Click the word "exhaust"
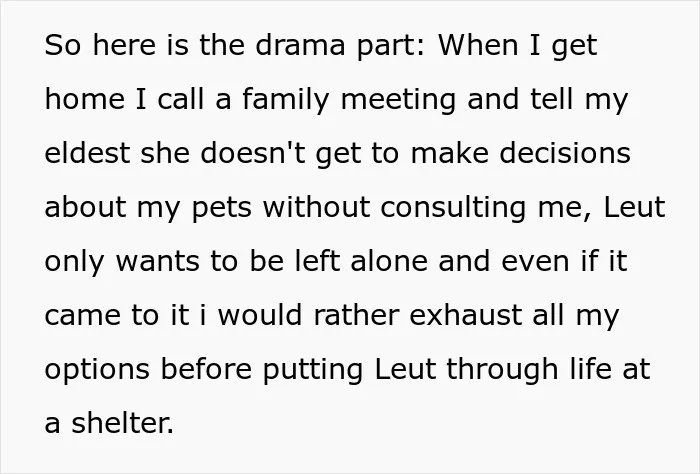Image resolution: width=700 pixels, height=474 pixels. coord(466,315)
